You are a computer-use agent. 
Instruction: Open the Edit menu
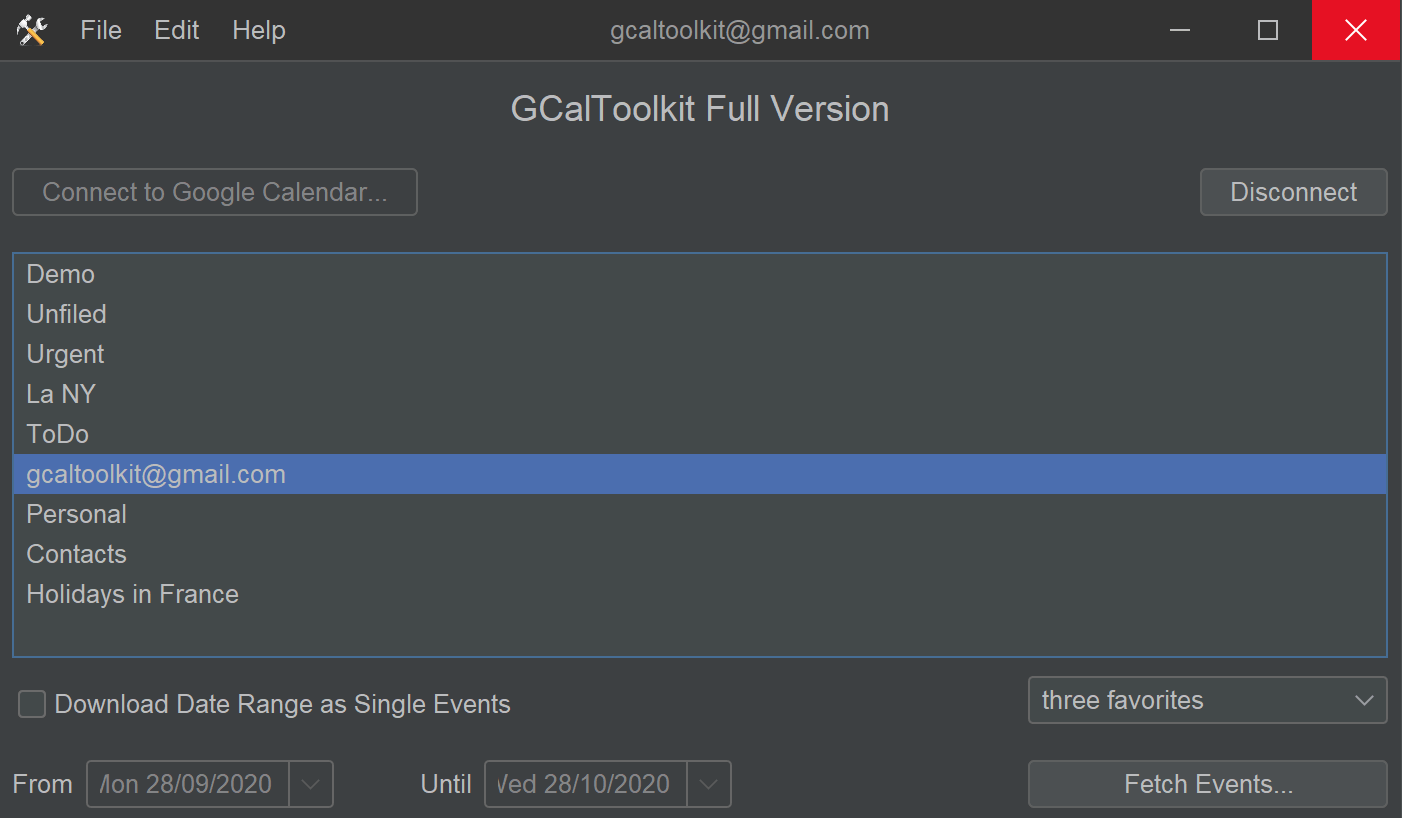click(x=177, y=30)
